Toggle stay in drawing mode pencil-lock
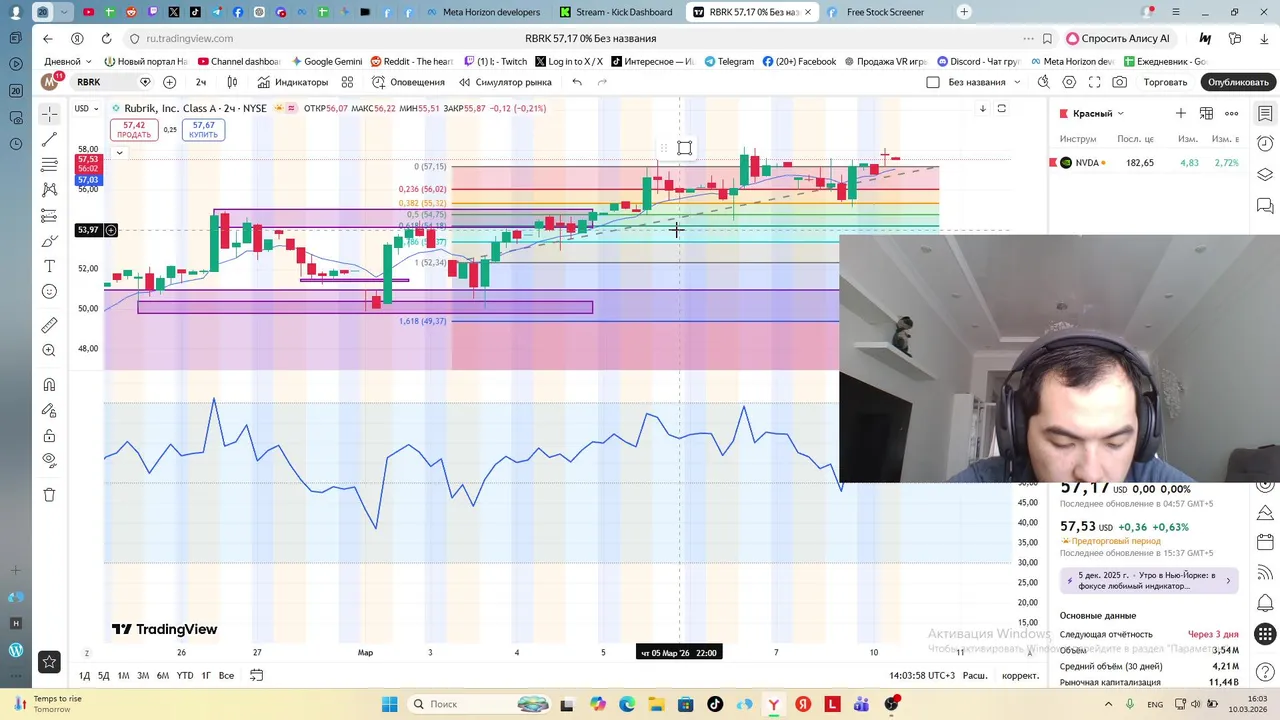Viewport: 1280px width, 720px height. point(49,410)
